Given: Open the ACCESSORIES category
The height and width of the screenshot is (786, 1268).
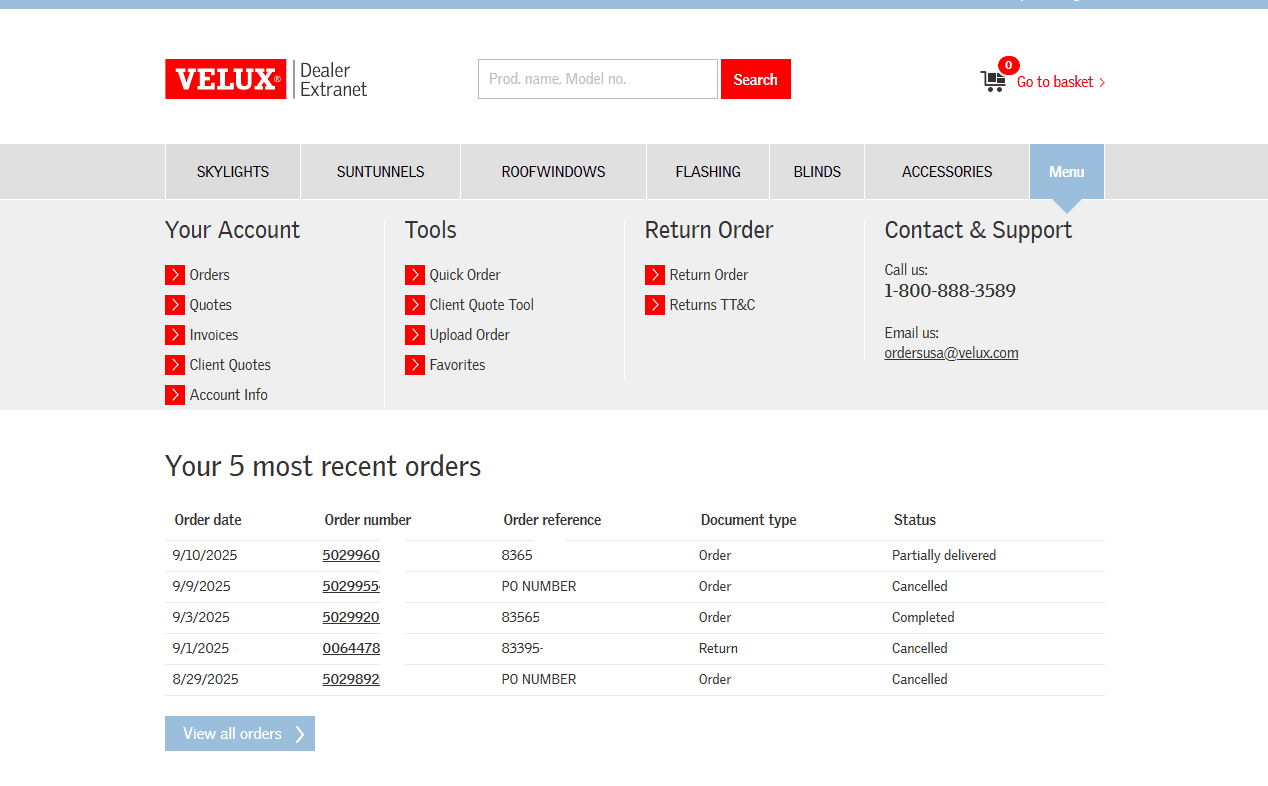Looking at the screenshot, I should 947,172.
